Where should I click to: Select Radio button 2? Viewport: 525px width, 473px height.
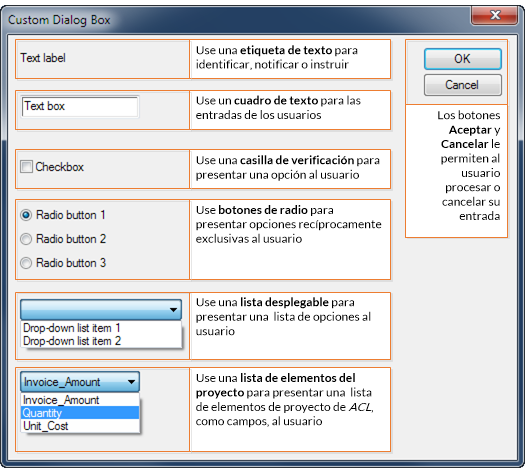(26, 239)
